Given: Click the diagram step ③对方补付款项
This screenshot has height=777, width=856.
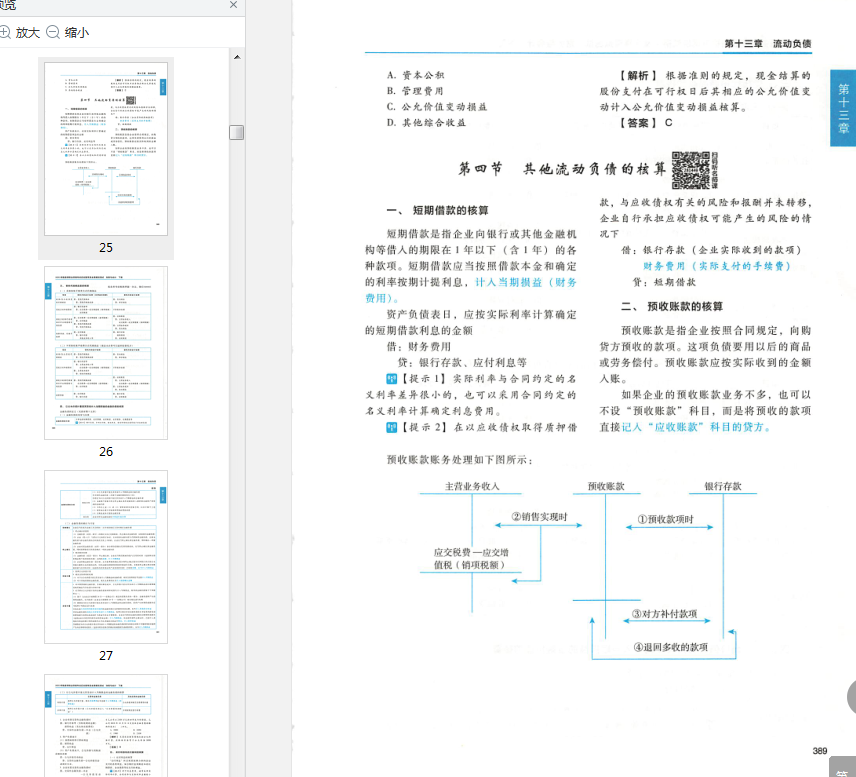Looking at the screenshot, I should point(664,614).
